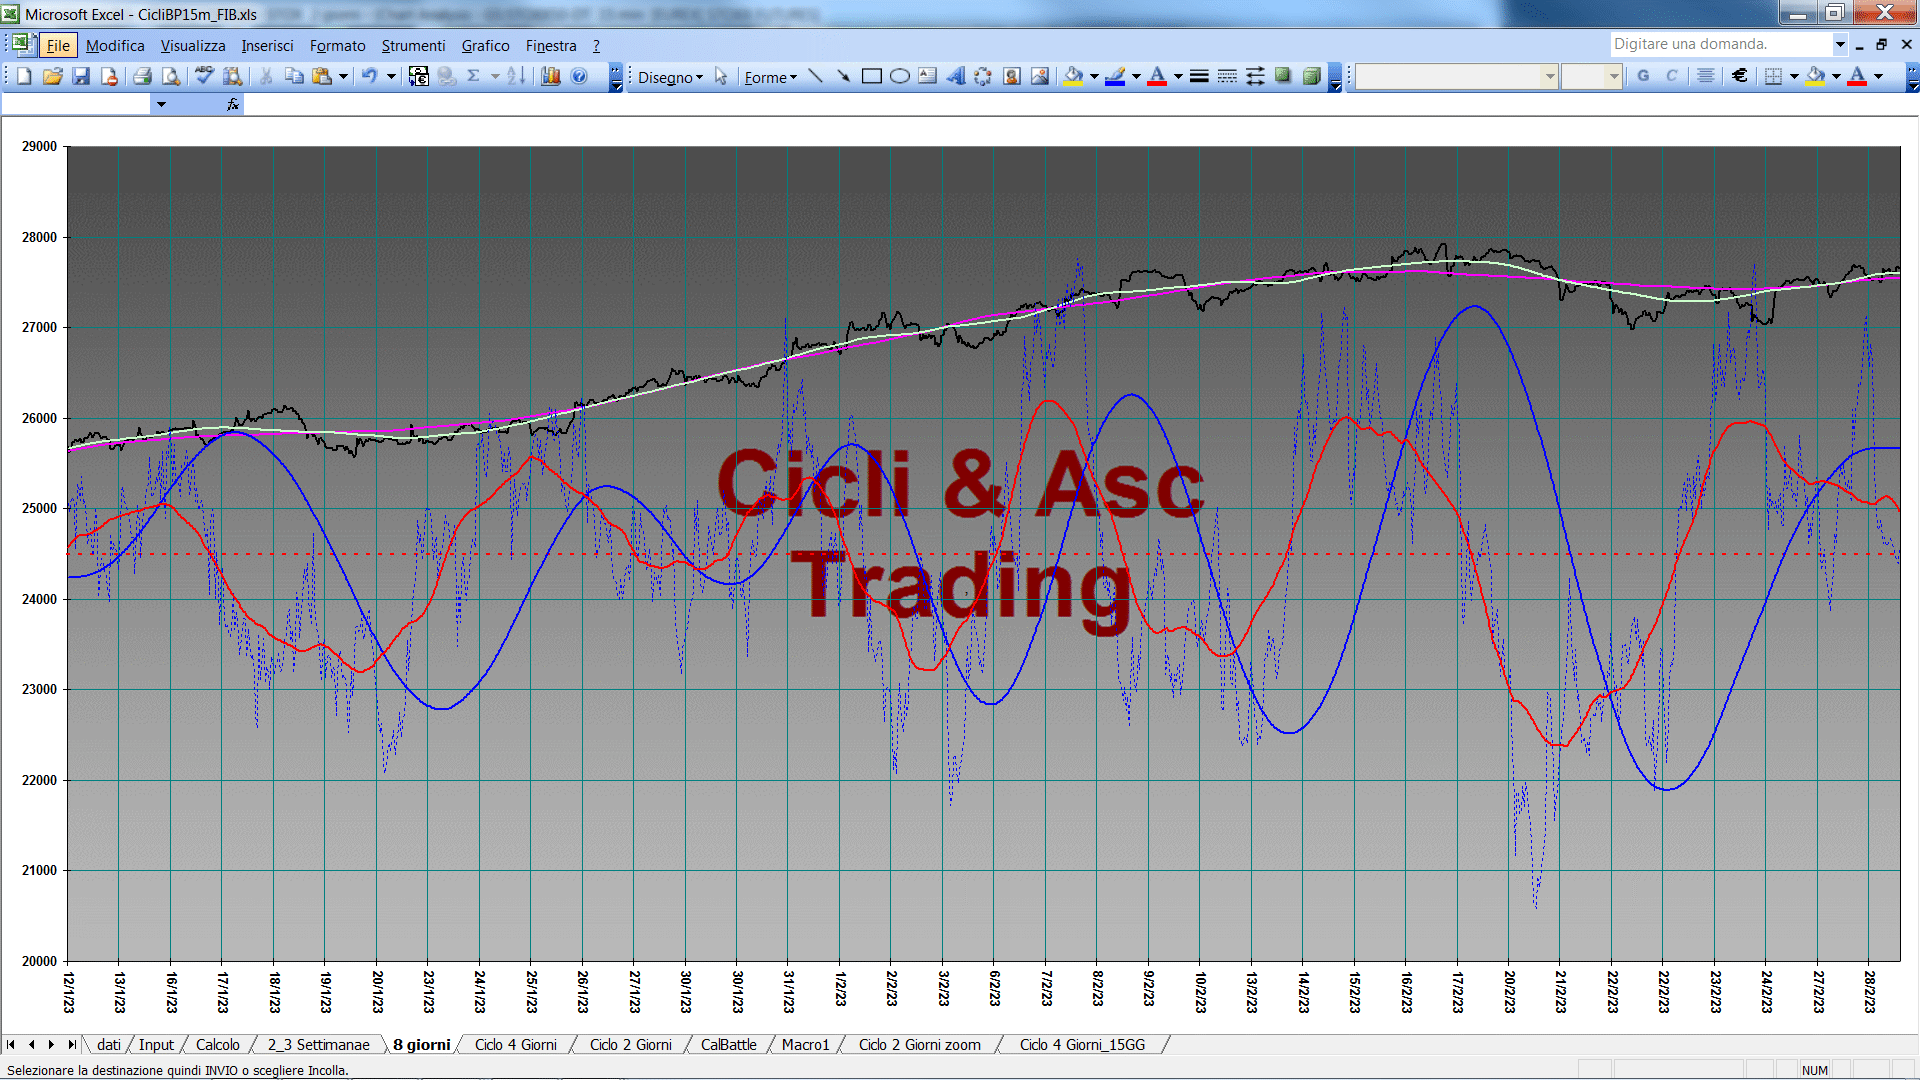Screen dimensions: 1920x1080
Task: Jump to first sheet with tab scroll arrow
Action: (11, 1045)
